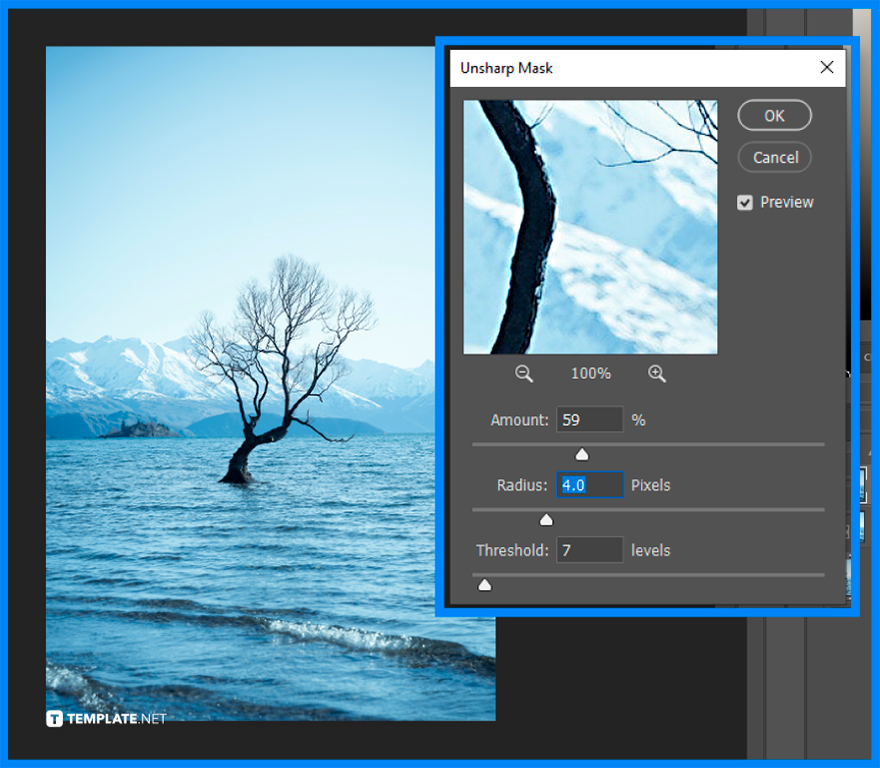The width and height of the screenshot is (880, 768).
Task: Click the Amount value field
Action: pyautogui.click(x=589, y=419)
